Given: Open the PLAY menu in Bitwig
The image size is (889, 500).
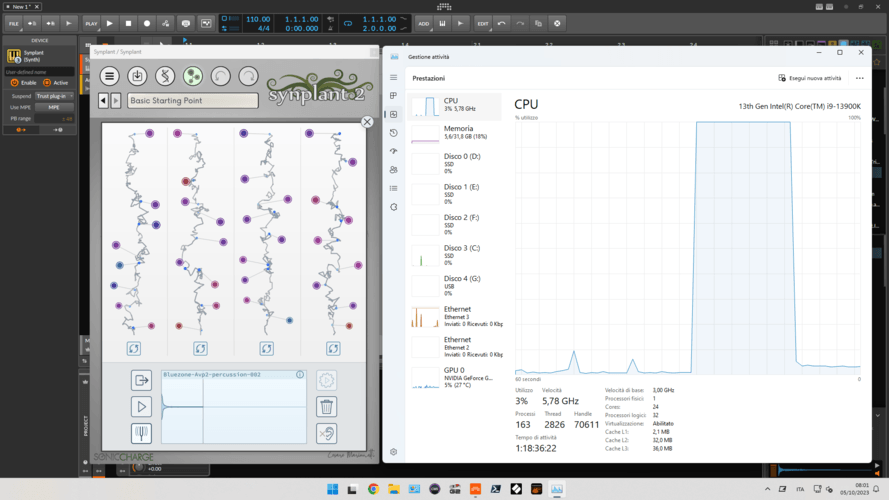Looking at the screenshot, I should point(91,24).
